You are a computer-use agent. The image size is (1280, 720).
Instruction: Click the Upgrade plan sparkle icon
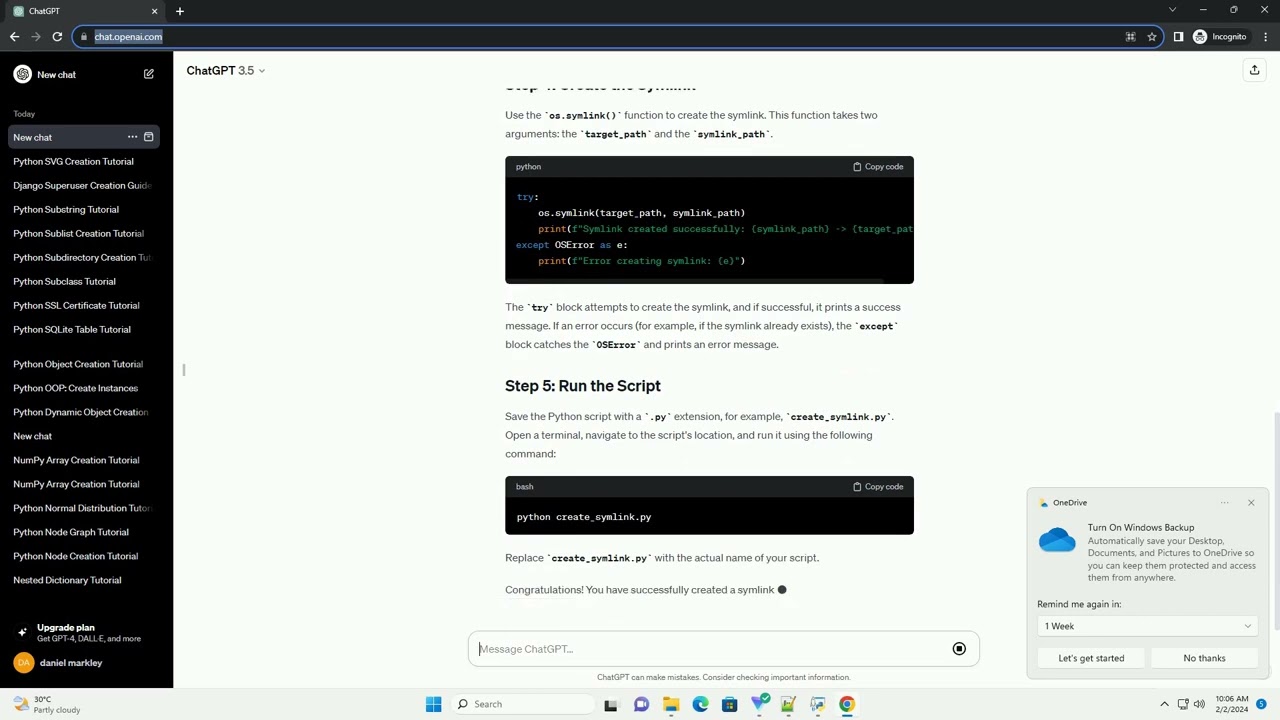coord(22,632)
